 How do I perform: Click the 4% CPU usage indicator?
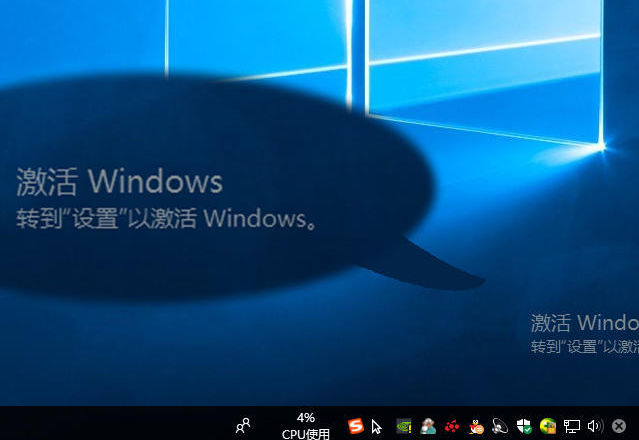[306, 426]
